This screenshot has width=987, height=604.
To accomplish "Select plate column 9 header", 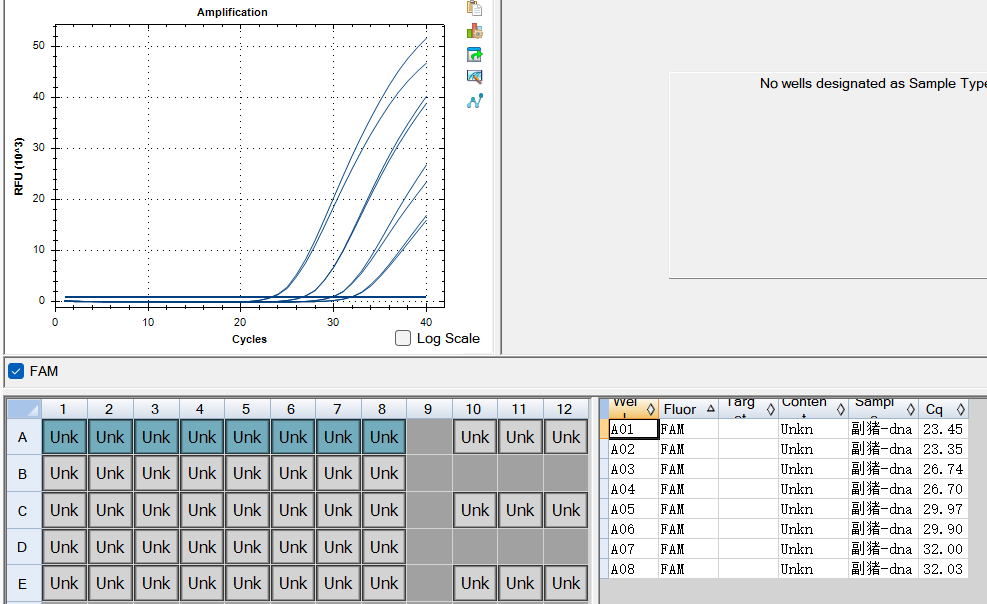I will (429, 409).
